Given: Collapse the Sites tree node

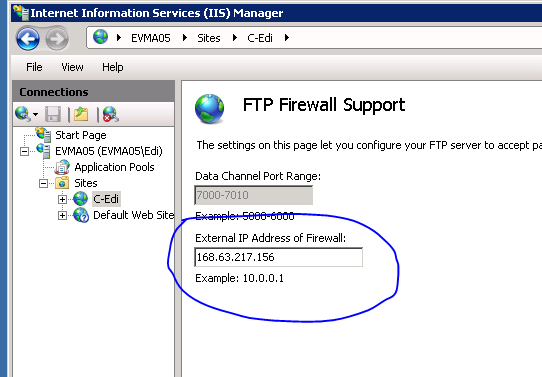Looking at the screenshot, I should [43, 183].
